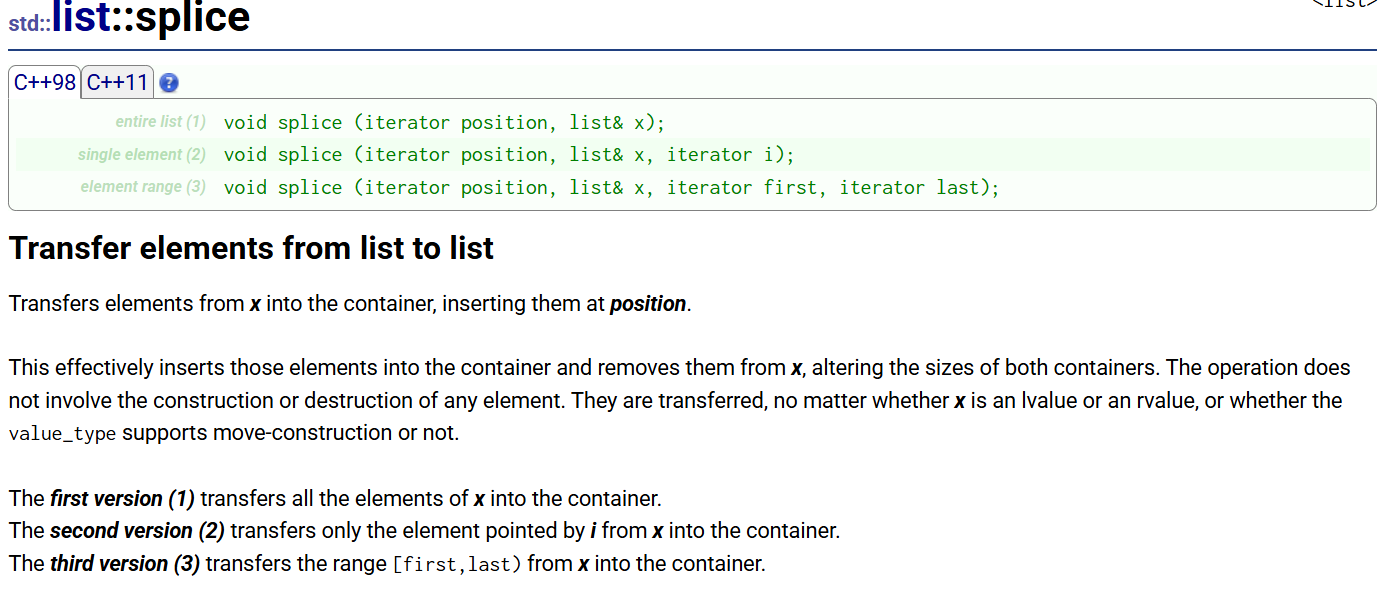Click the splice signature with first and last

pyautogui.click(x=611, y=188)
